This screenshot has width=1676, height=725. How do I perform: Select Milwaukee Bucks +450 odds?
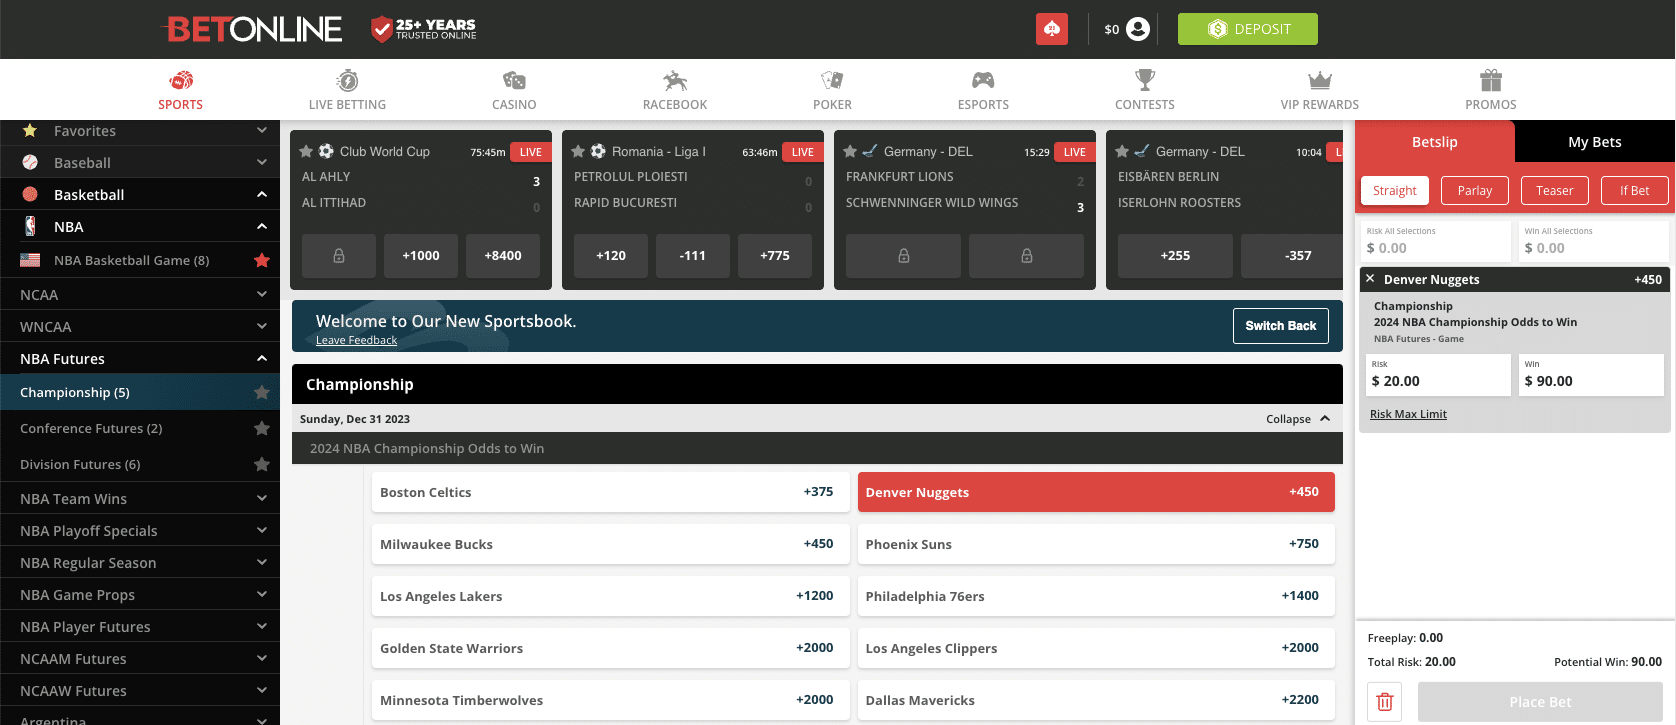pyautogui.click(x=610, y=544)
